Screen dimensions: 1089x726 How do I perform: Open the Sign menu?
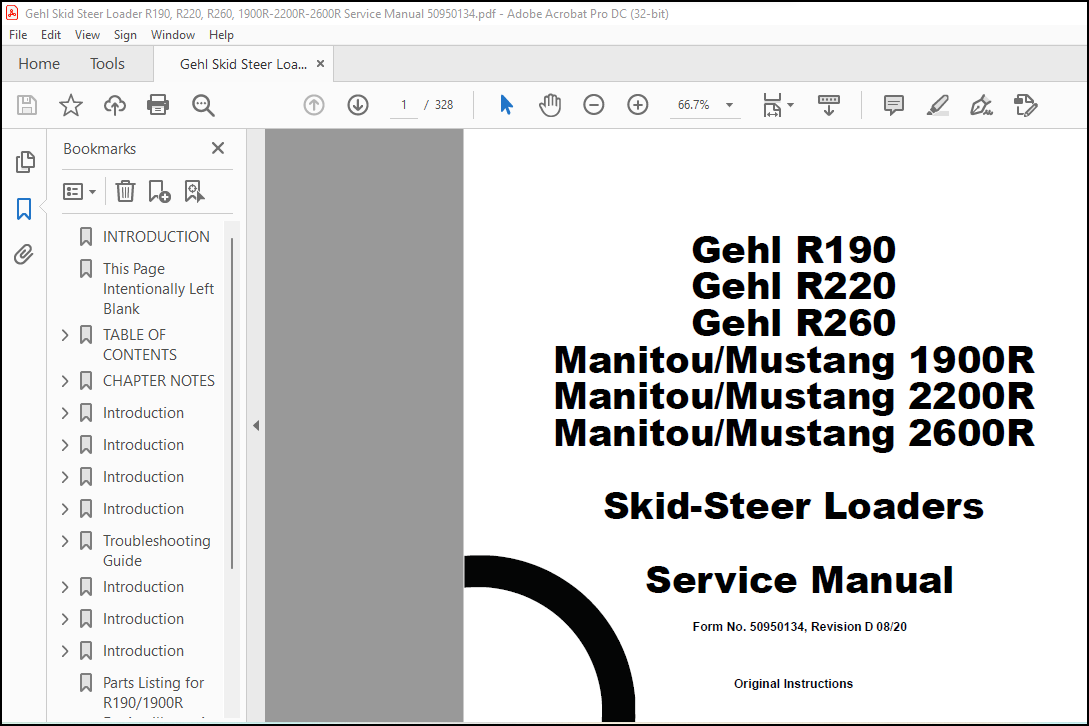click(125, 35)
